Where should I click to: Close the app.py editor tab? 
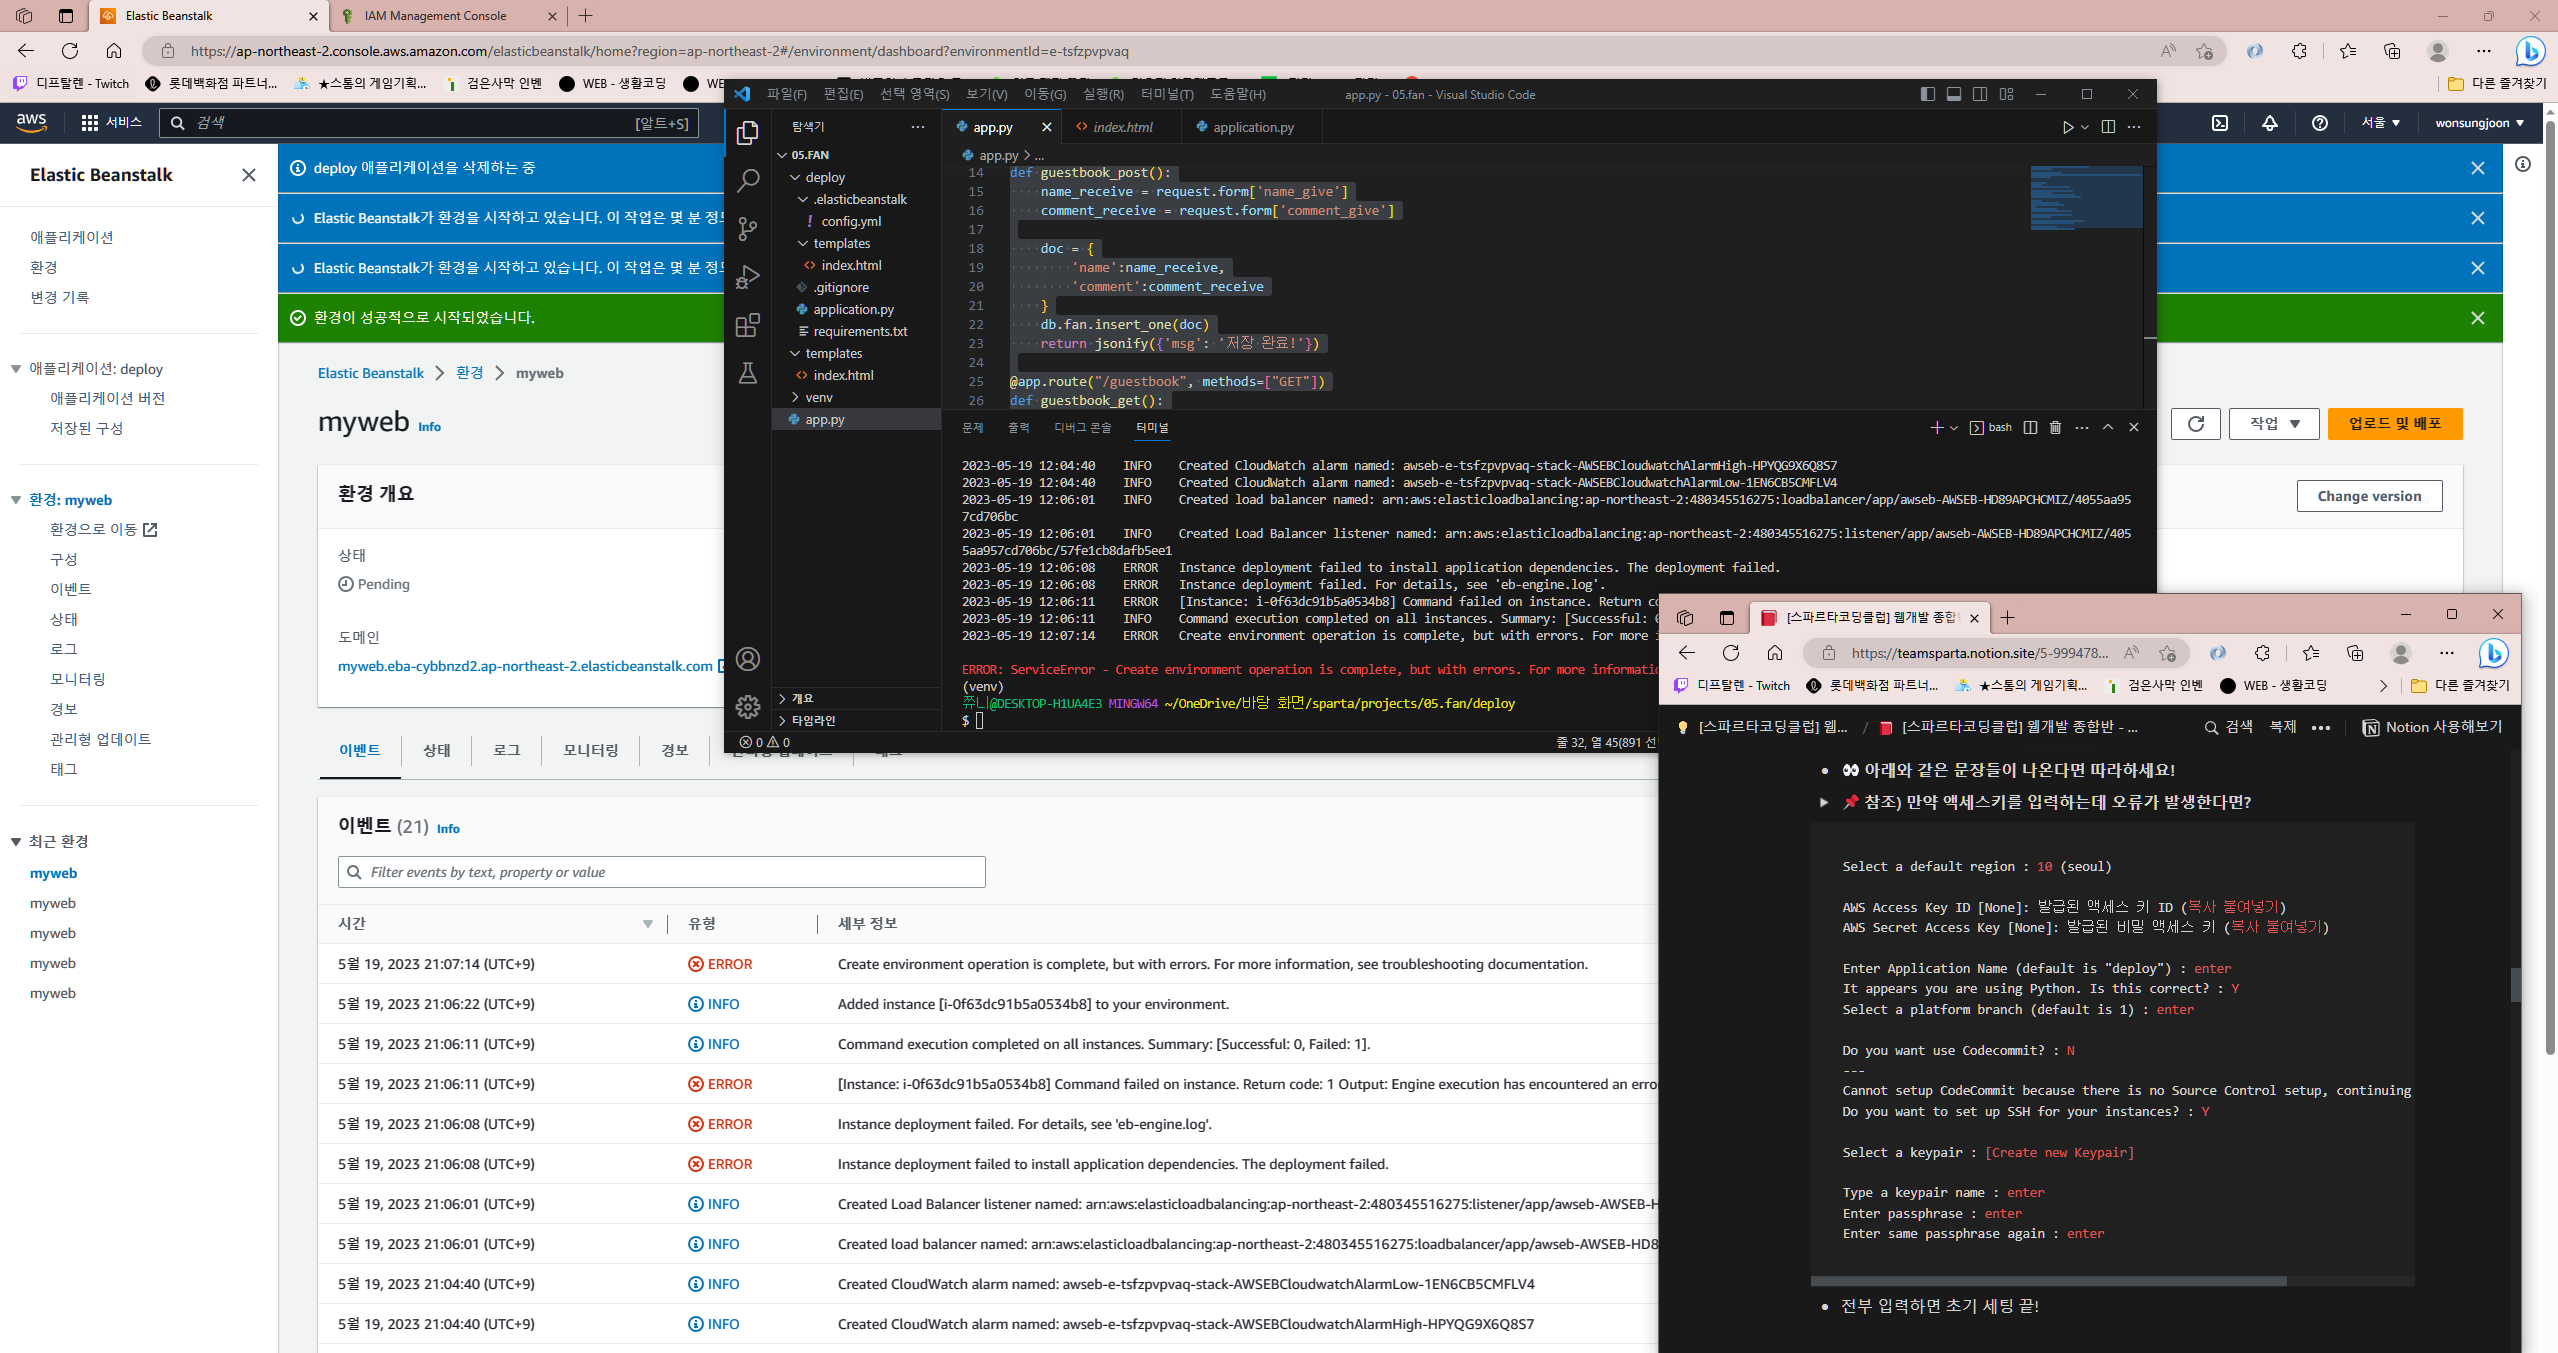[1046, 127]
